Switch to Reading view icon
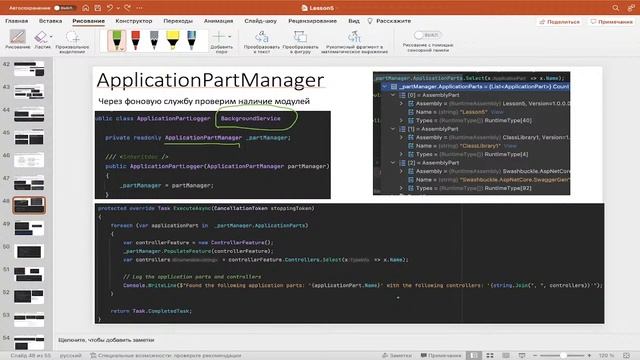Viewport: 640px width, 360px height. tap(506, 356)
